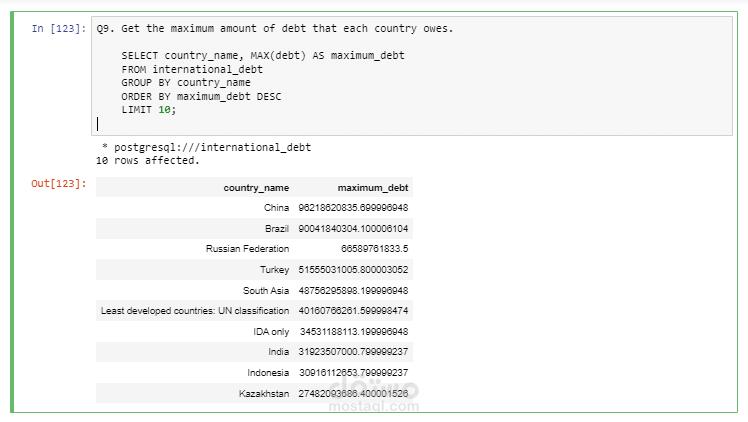Screen dimensions: 748x422
Task: Place cursor on the LIMIT 10 line
Action: (148, 110)
